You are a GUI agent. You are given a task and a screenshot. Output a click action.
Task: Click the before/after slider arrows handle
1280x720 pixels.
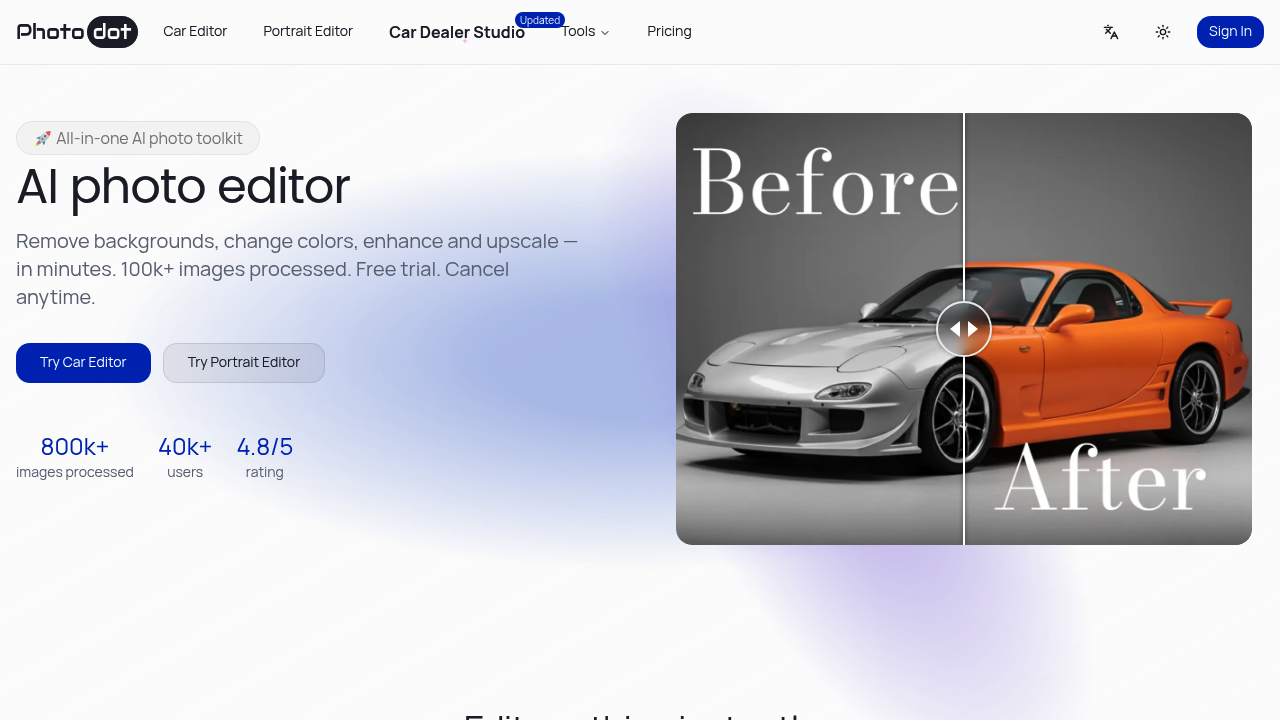coord(964,329)
